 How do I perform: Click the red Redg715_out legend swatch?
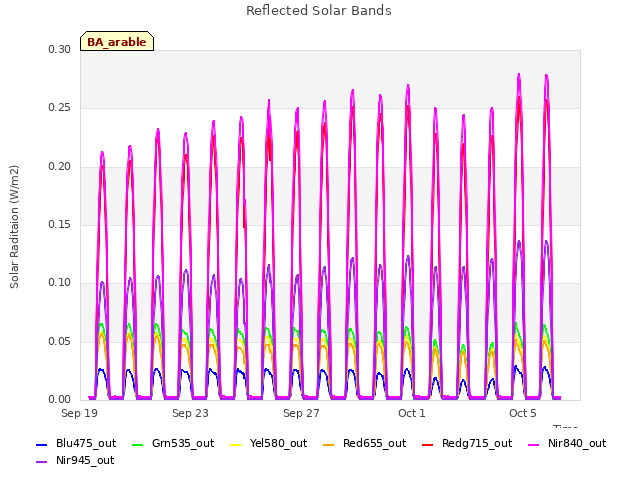(x=427, y=444)
